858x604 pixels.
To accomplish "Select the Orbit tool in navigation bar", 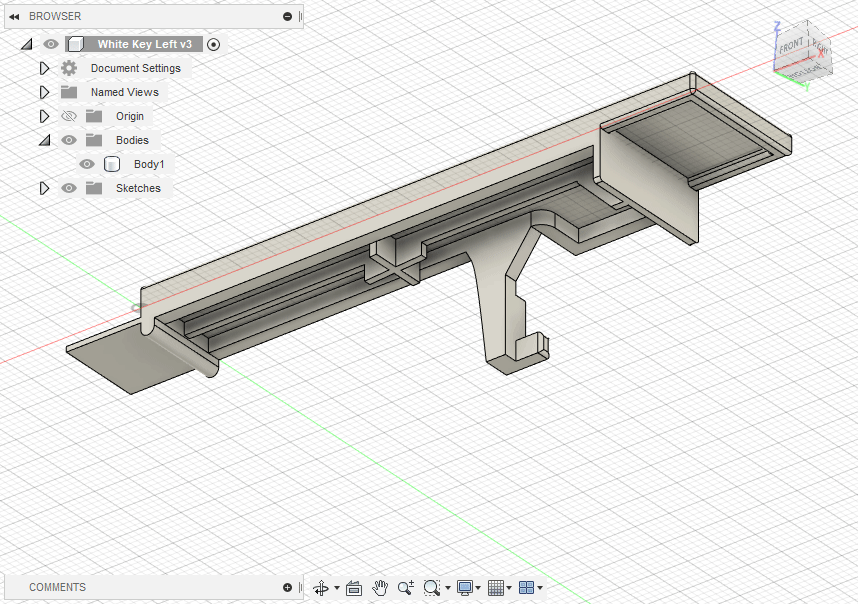I will (320, 588).
